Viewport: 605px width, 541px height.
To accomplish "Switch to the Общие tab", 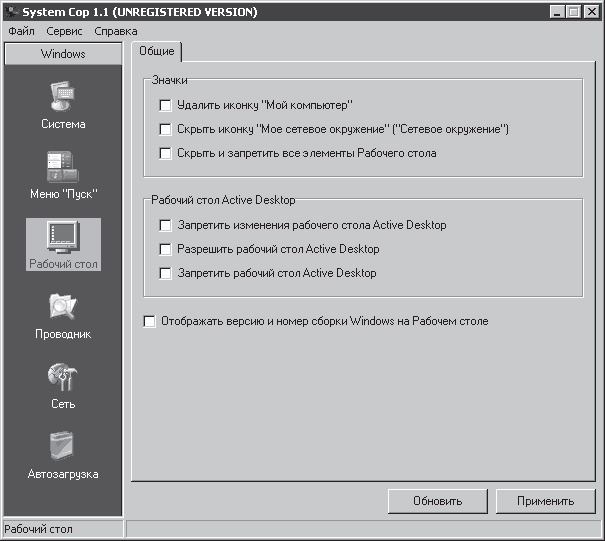I will [155, 52].
